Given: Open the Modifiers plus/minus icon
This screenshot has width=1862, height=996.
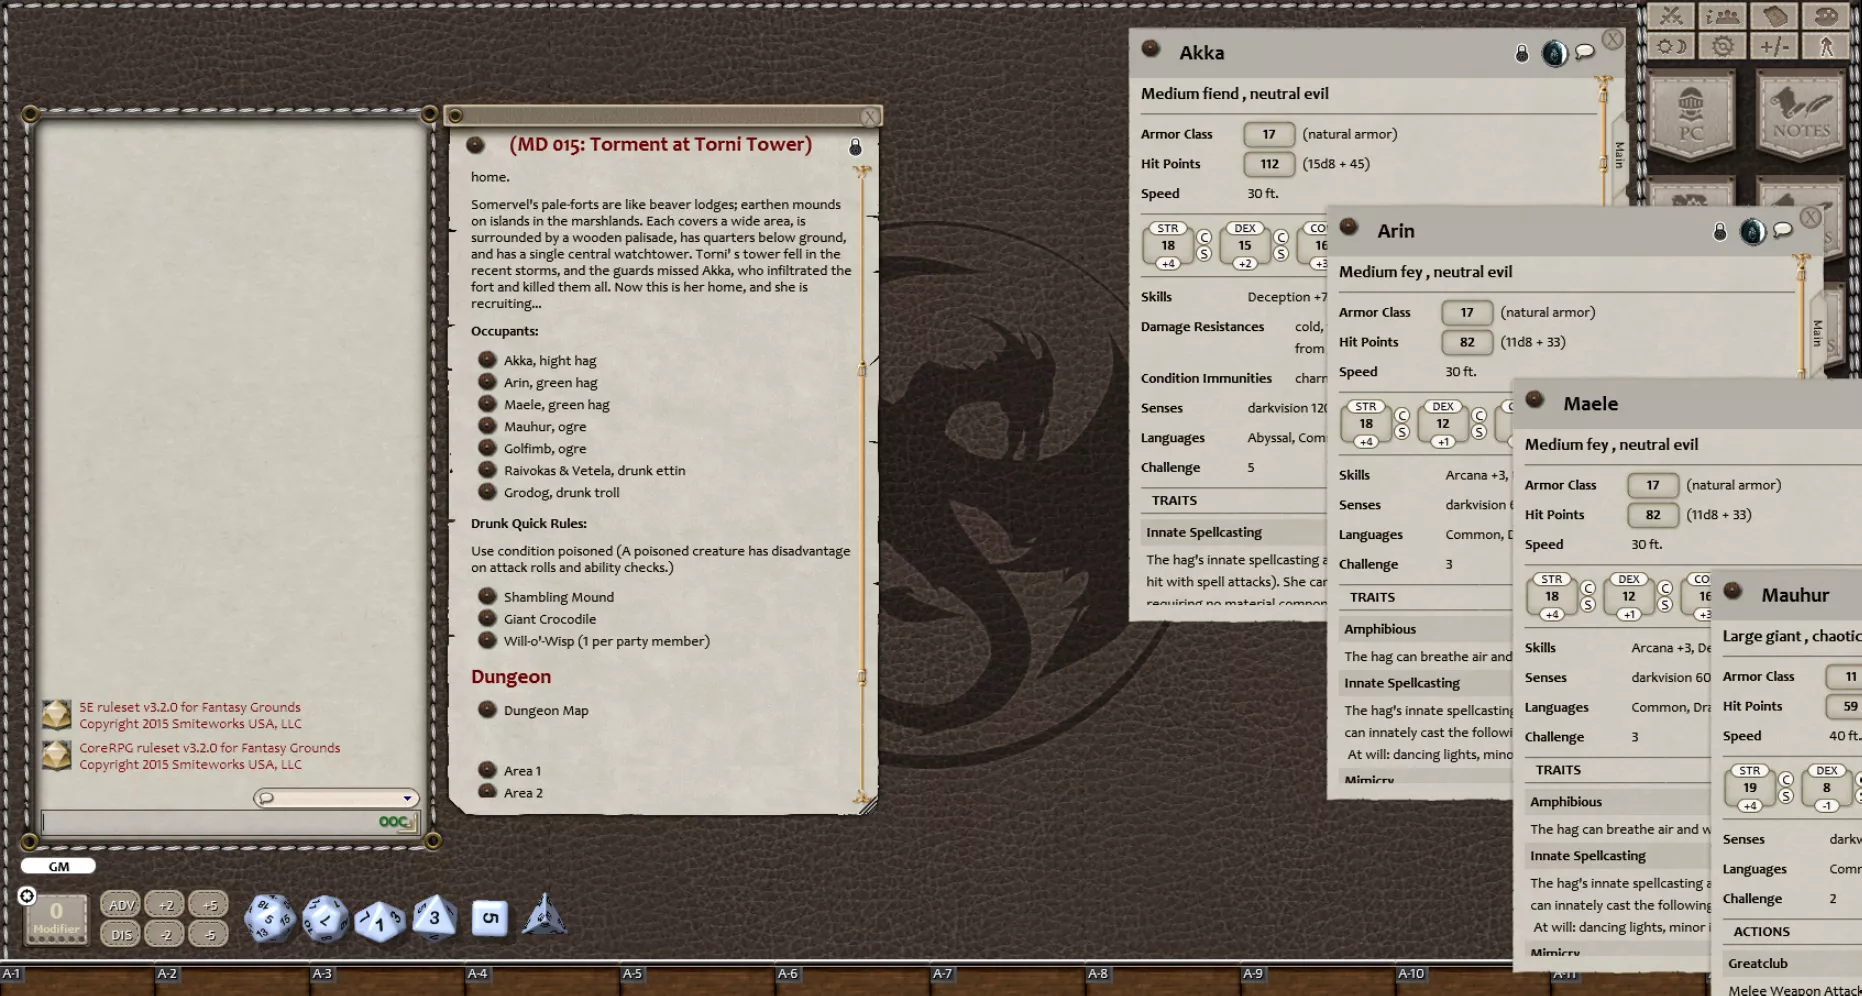Looking at the screenshot, I should (x=1775, y=46).
